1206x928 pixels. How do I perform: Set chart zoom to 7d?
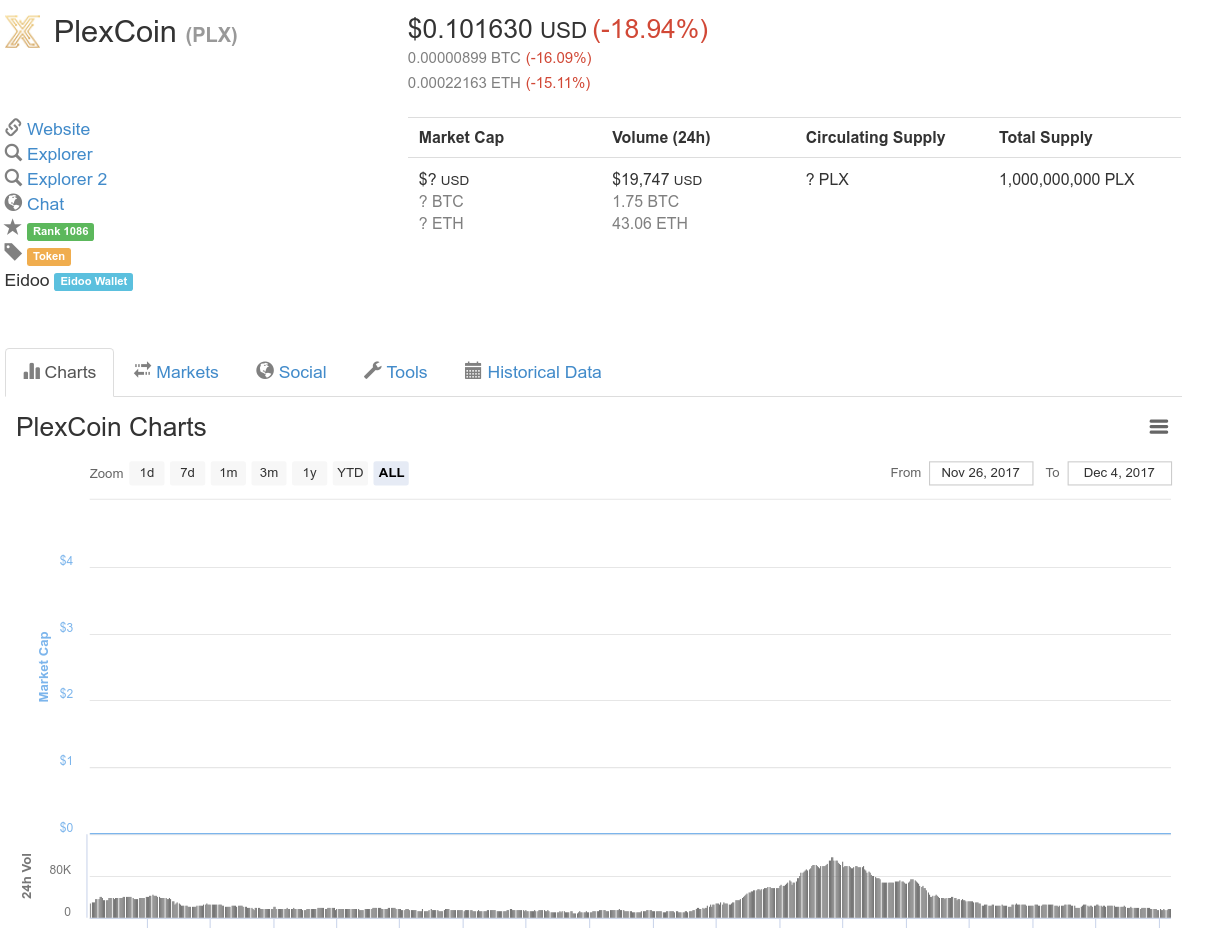tap(187, 473)
